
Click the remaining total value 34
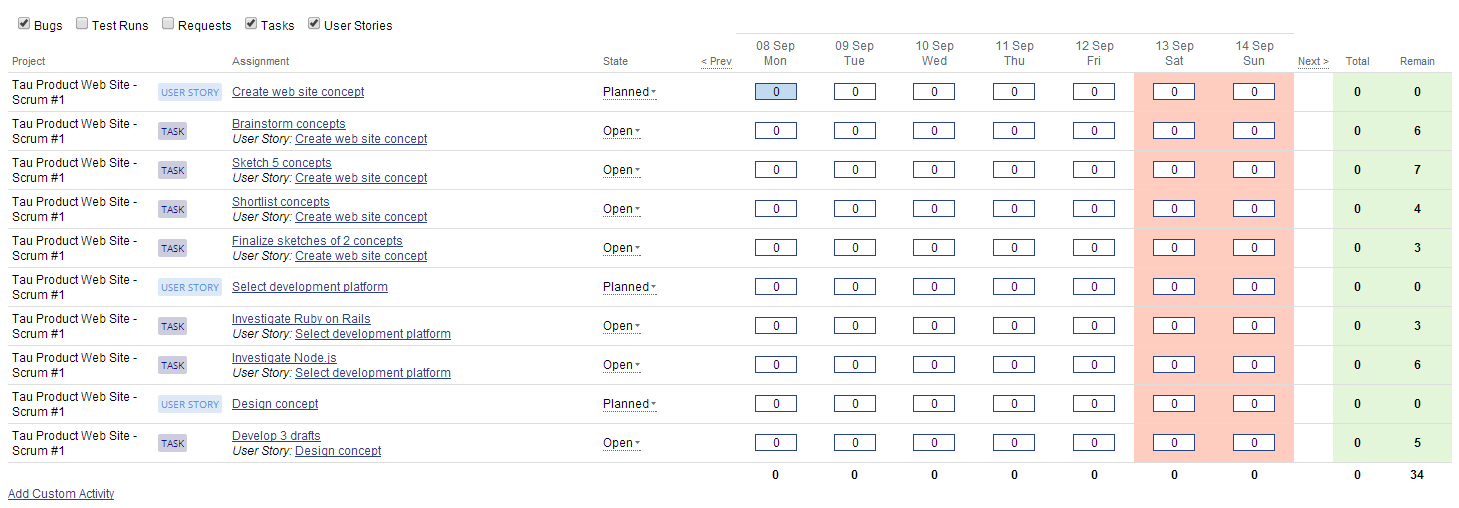coord(1417,475)
